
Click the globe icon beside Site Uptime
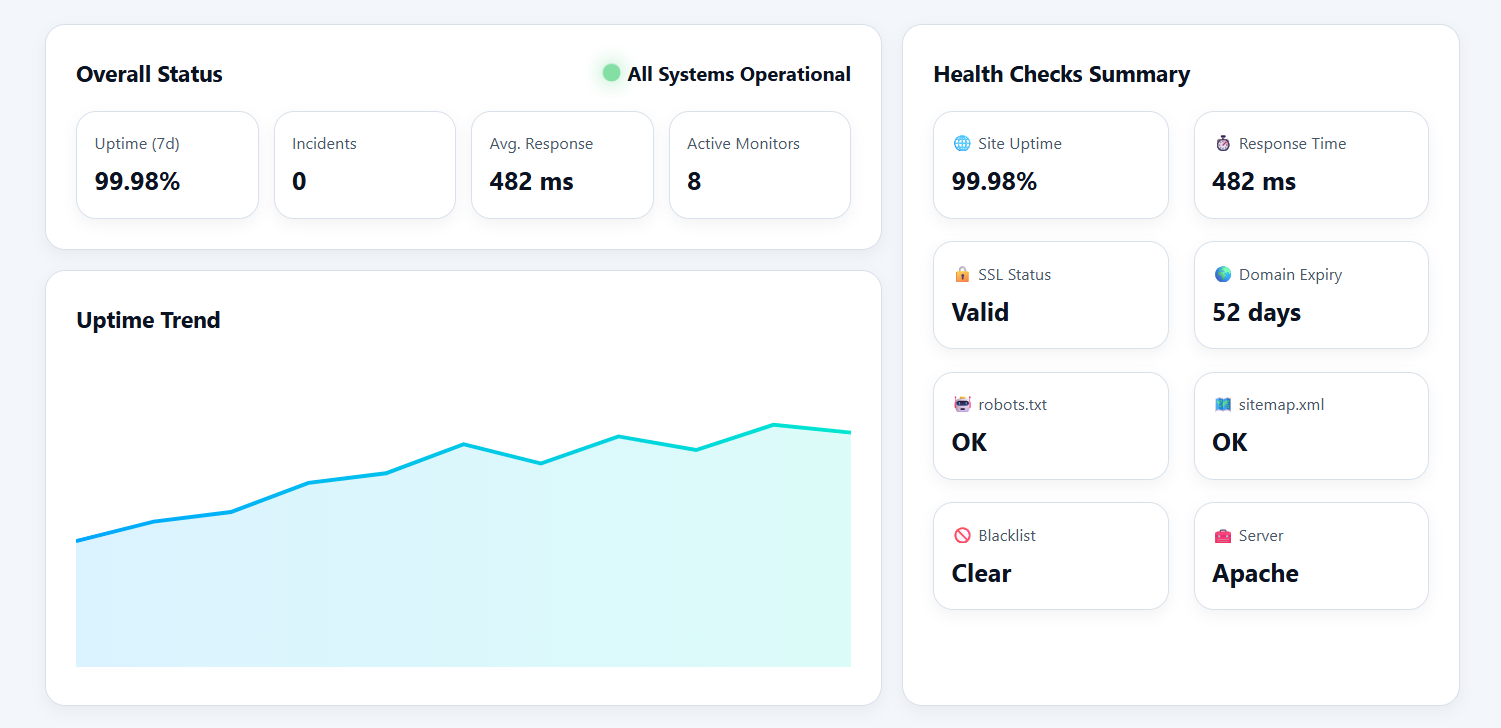(962, 143)
